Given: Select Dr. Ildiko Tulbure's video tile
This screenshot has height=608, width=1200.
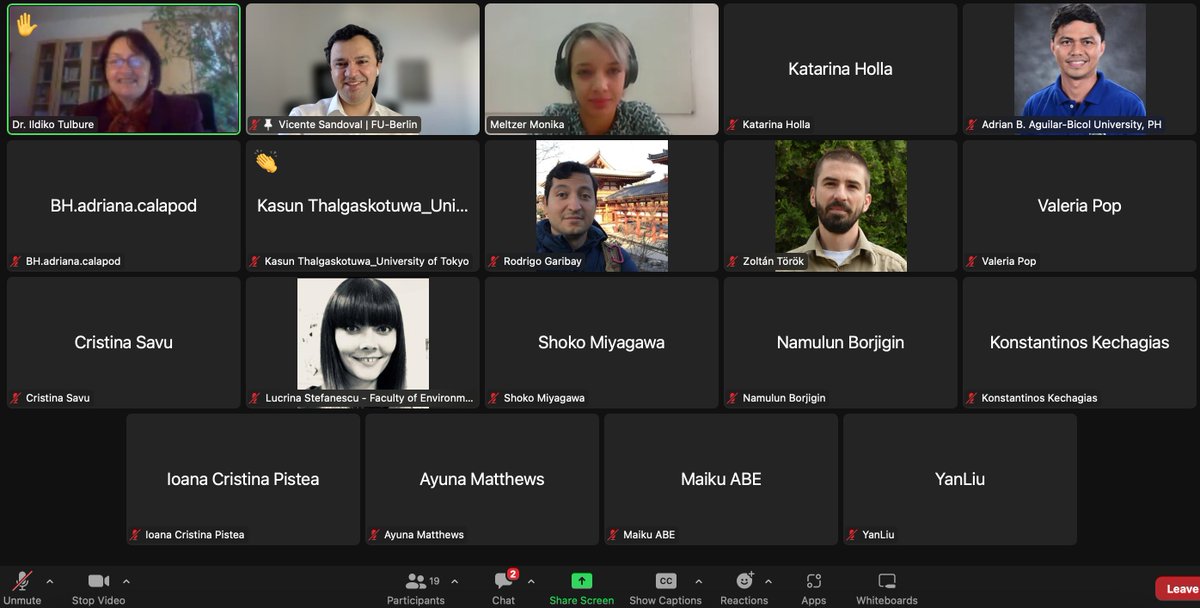Looking at the screenshot, I should click(x=124, y=69).
